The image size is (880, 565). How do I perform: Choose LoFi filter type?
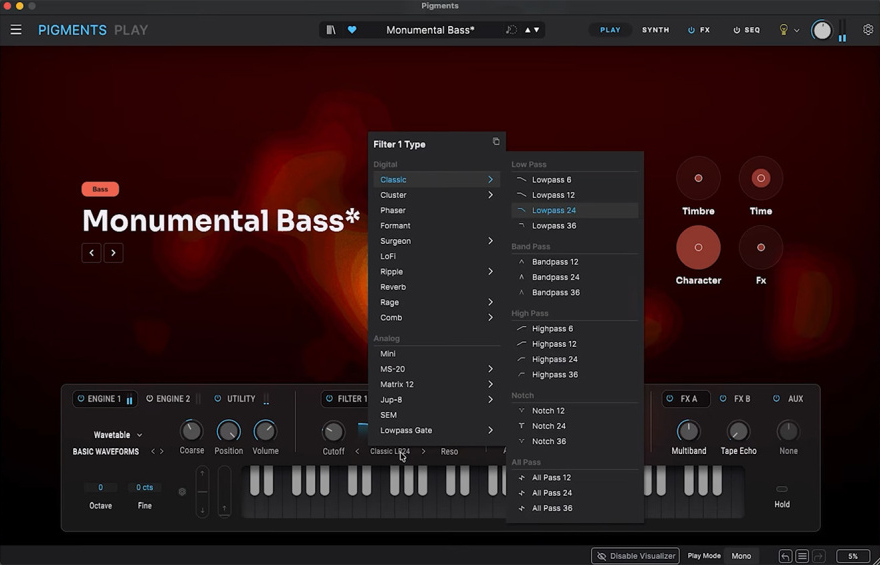click(437, 256)
